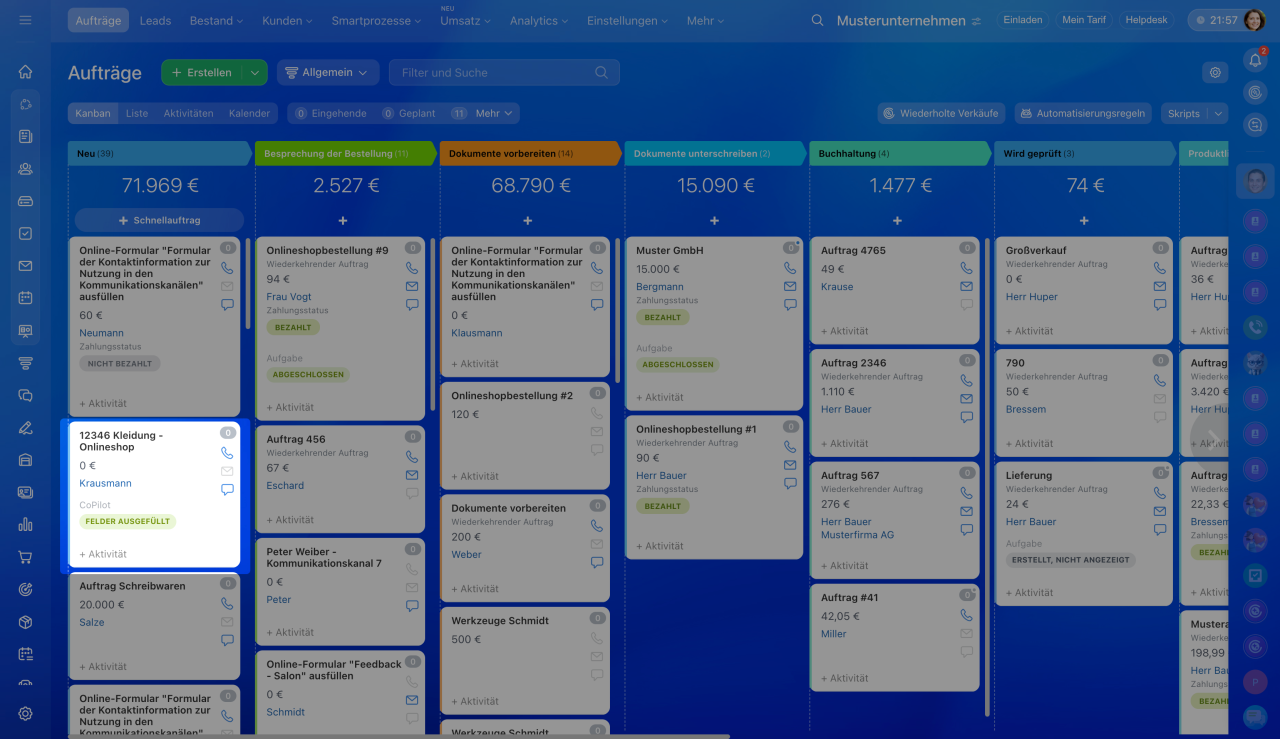Open the hamburger main menu

[x=25, y=20]
